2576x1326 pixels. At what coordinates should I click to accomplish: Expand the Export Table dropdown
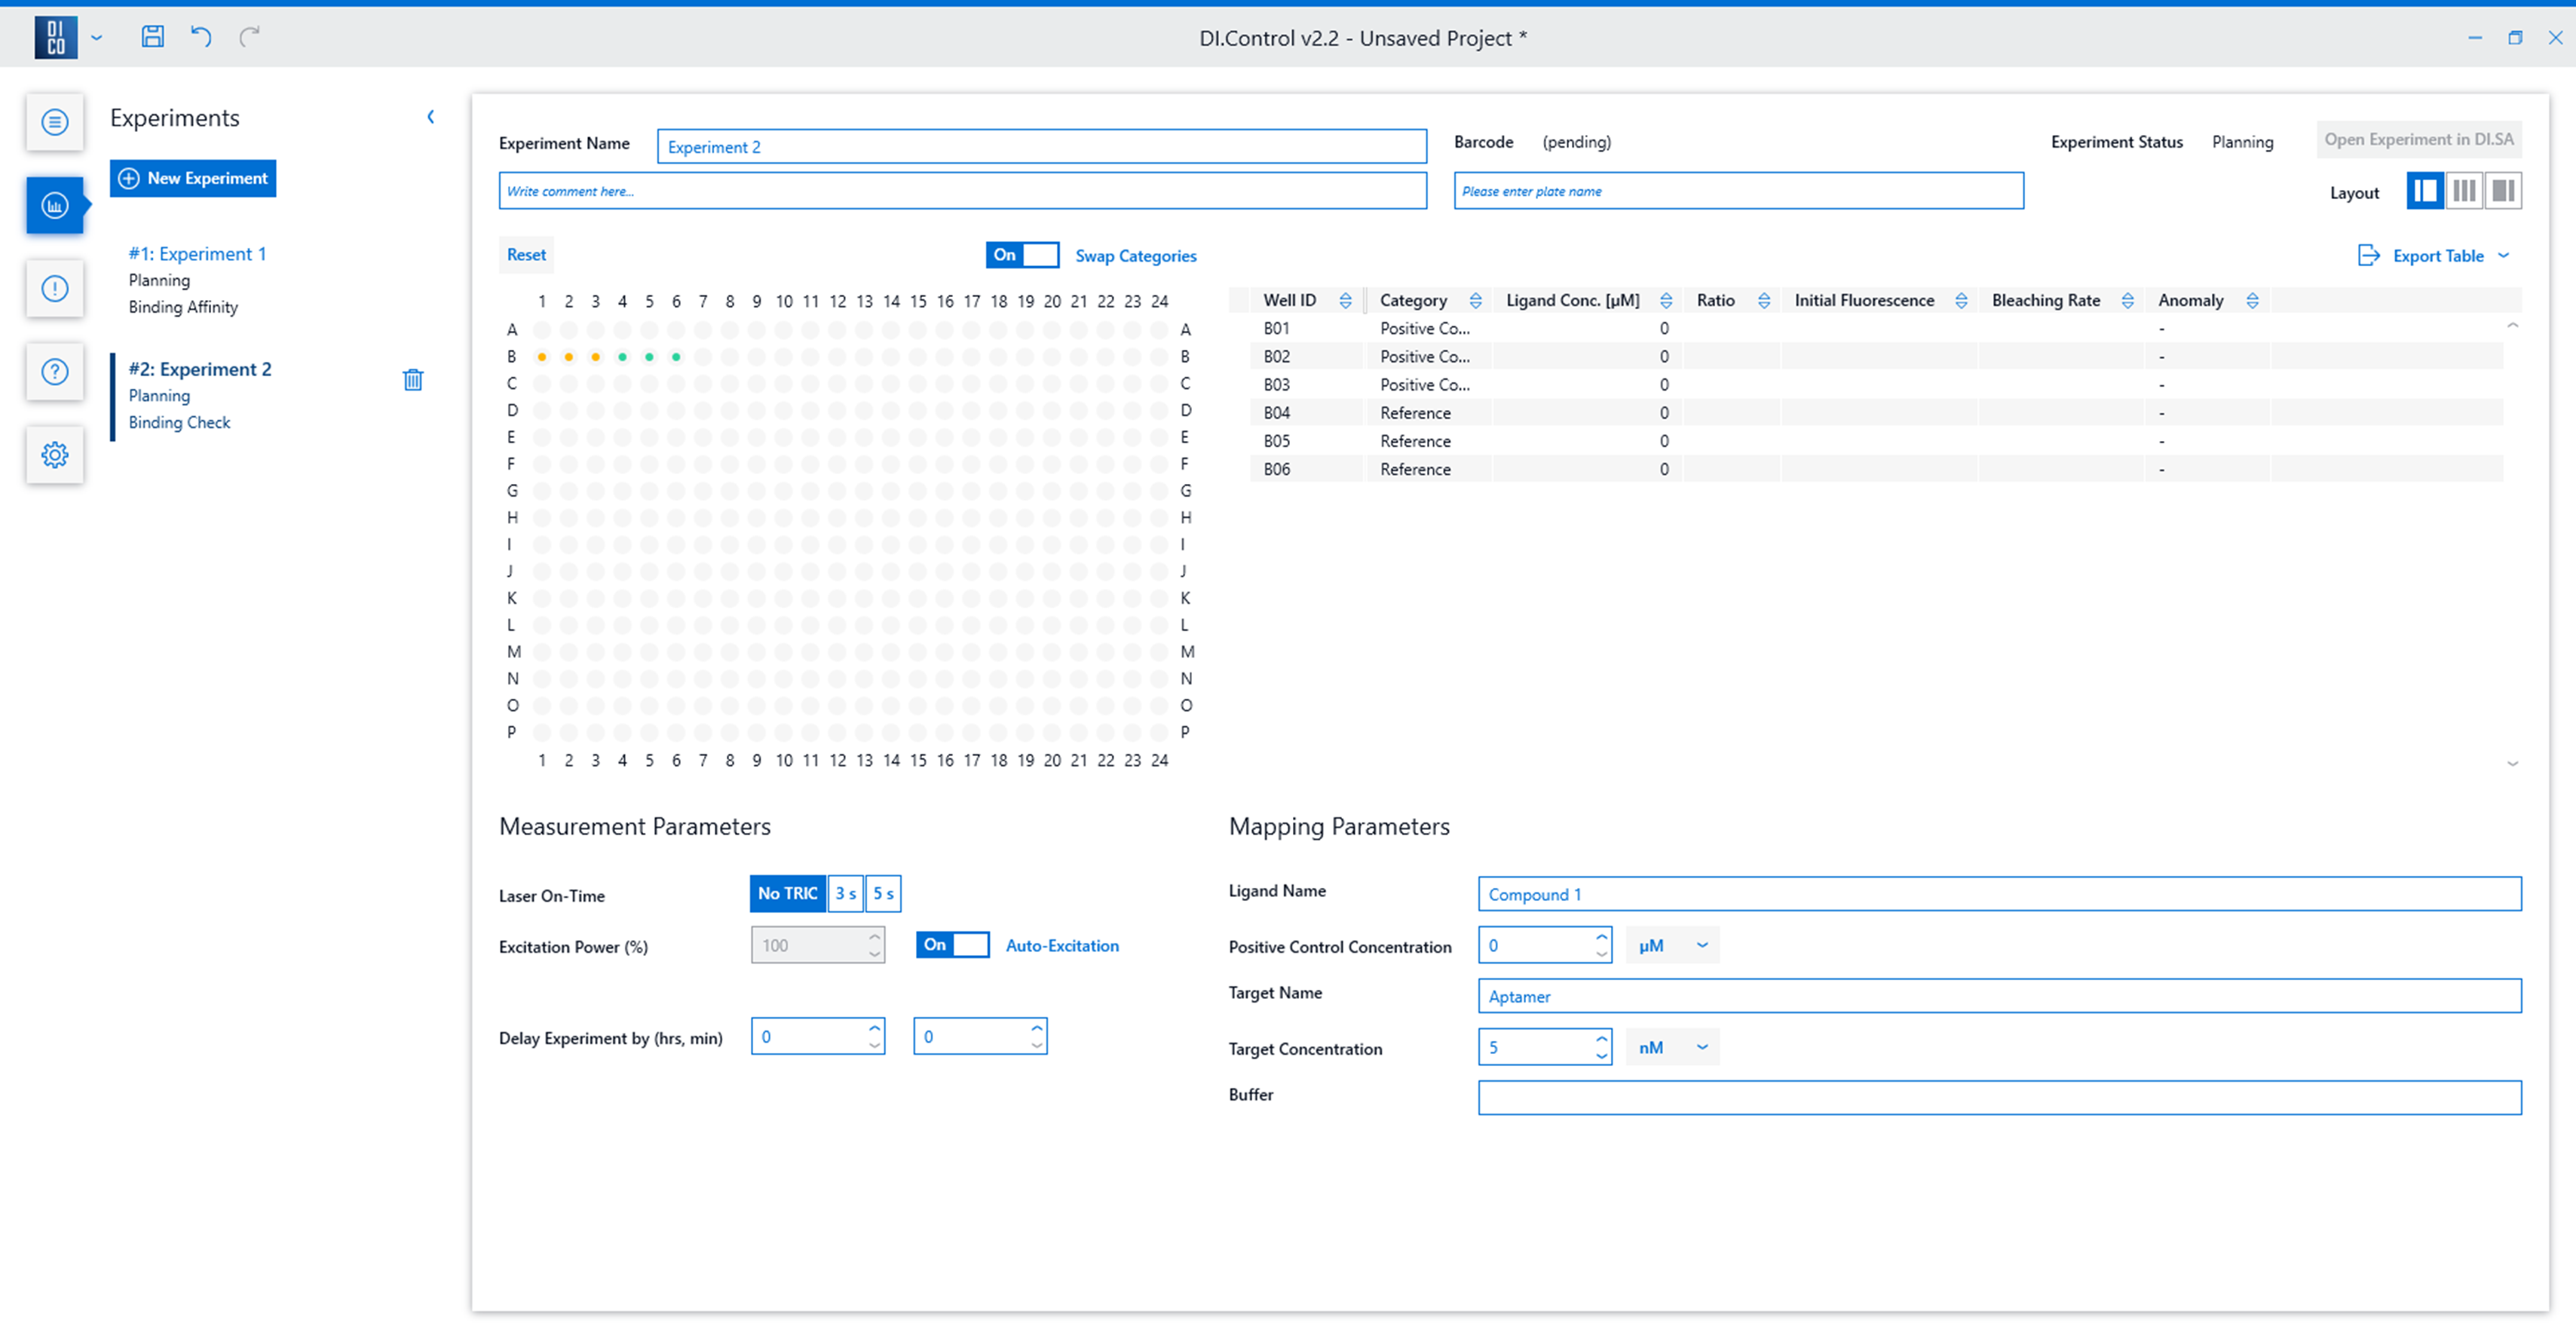pos(2503,255)
